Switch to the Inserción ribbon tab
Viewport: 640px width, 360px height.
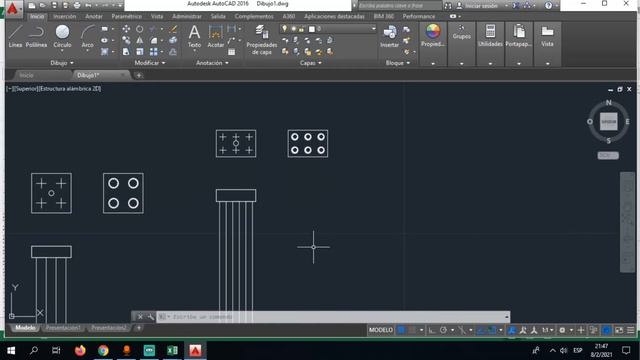tap(64, 16)
